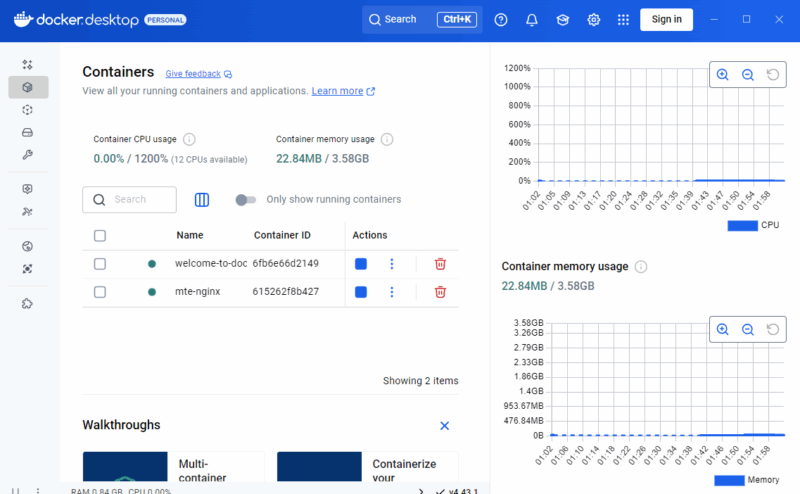Stop the mte-nginx container
Image resolution: width=800 pixels, height=494 pixels.
[361, 292]
